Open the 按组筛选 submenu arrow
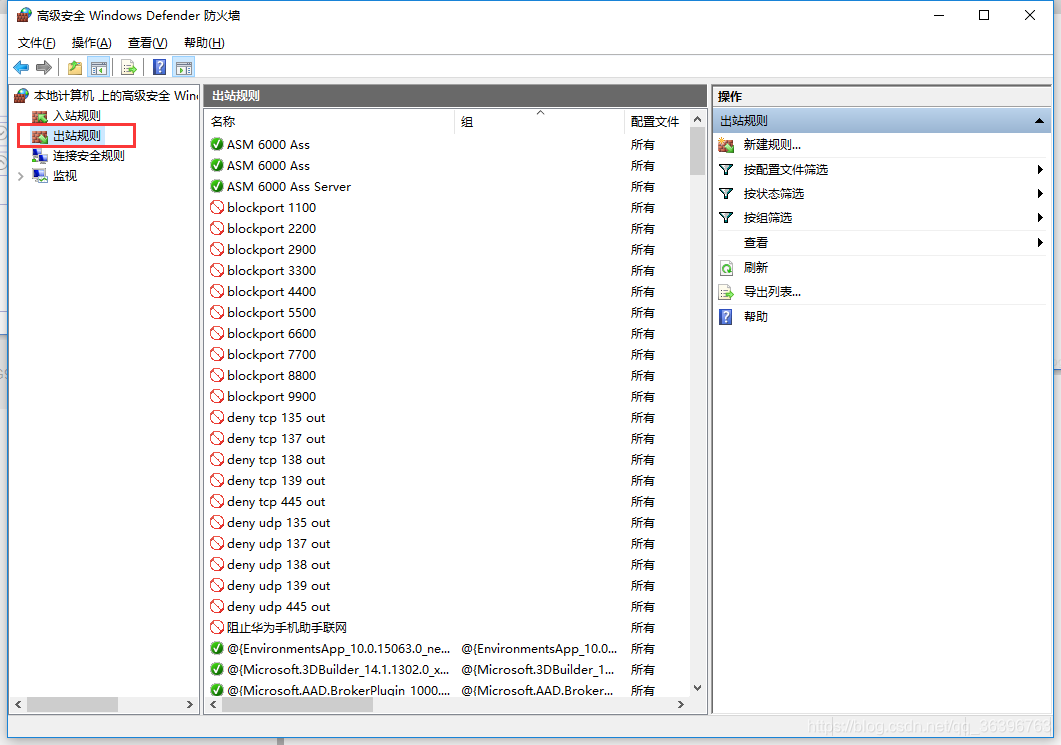Image resolution: width=1061 pixels, height=745 pixels. [1040, 218]
